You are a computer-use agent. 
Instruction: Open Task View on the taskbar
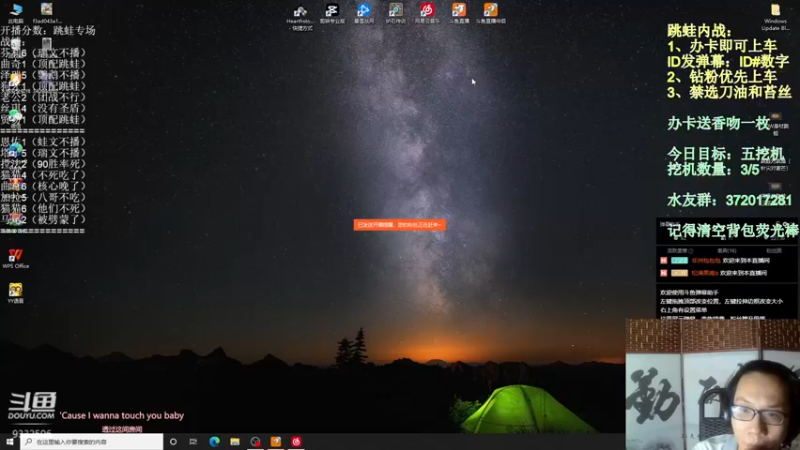pyautogui.click(x=193, y=442)
